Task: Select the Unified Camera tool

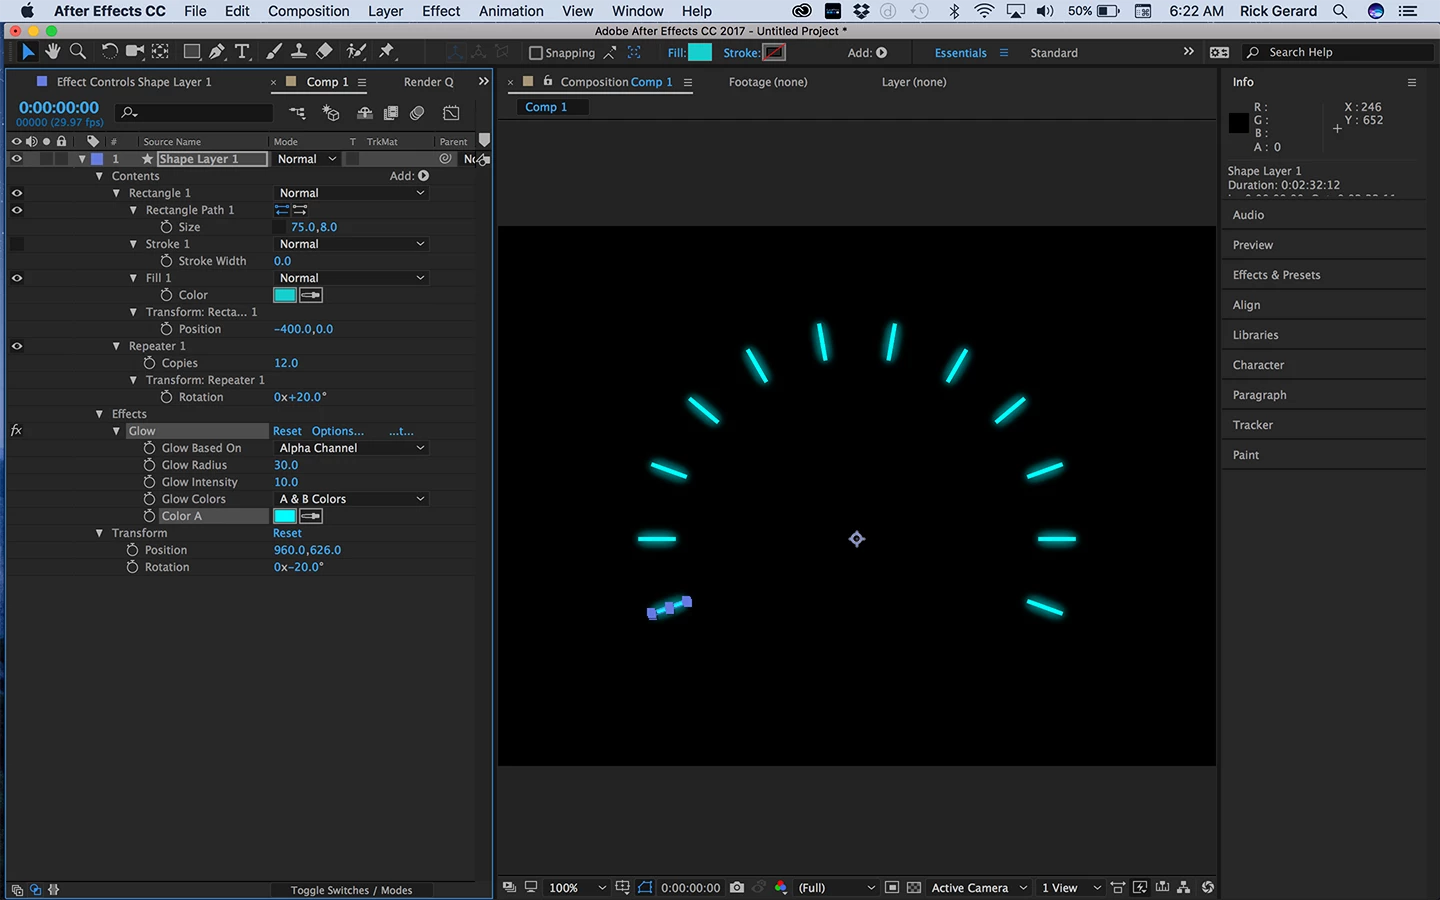Action: pyautogui.click(x=135, y=52)
